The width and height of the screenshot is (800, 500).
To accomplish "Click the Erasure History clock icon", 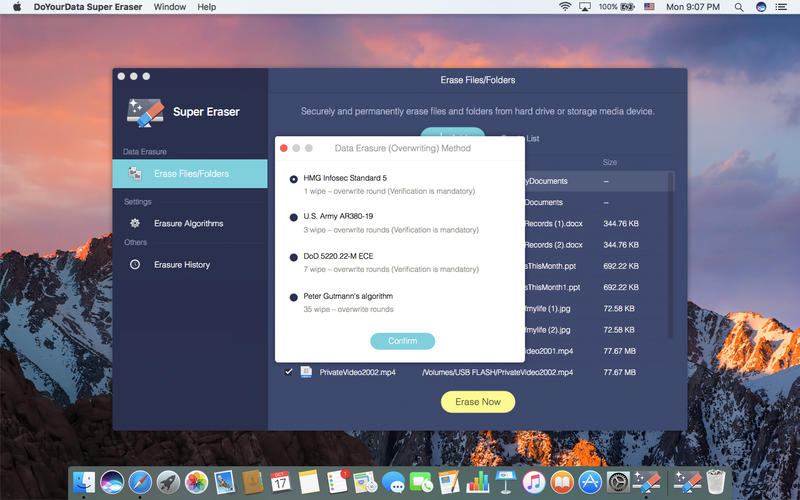I will pyautogui.click(x=135, y=264).
